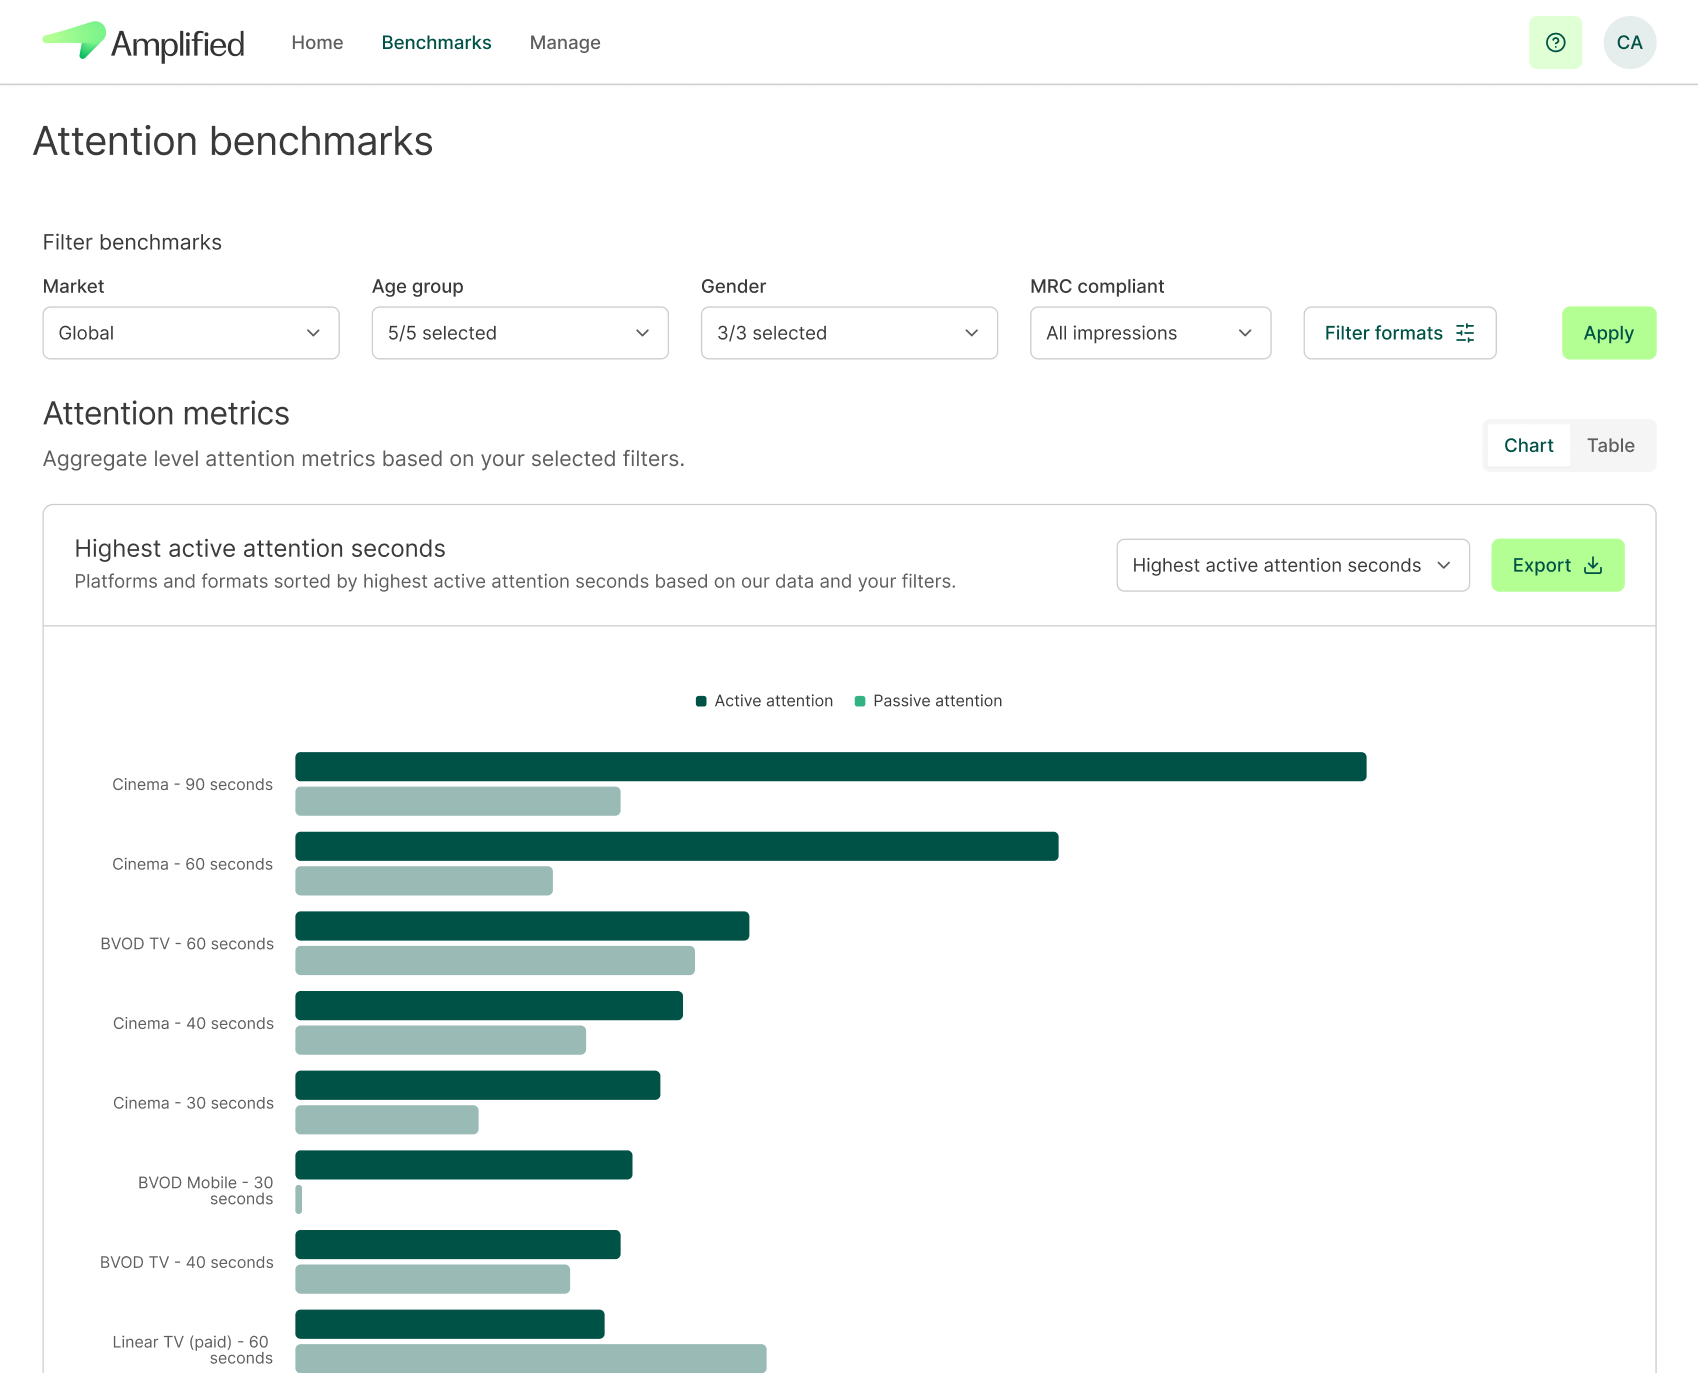Screen dimensions: 1698x1373
Task: Click the 'Cinema - 60 seconds' axis label
Action: 192,864
